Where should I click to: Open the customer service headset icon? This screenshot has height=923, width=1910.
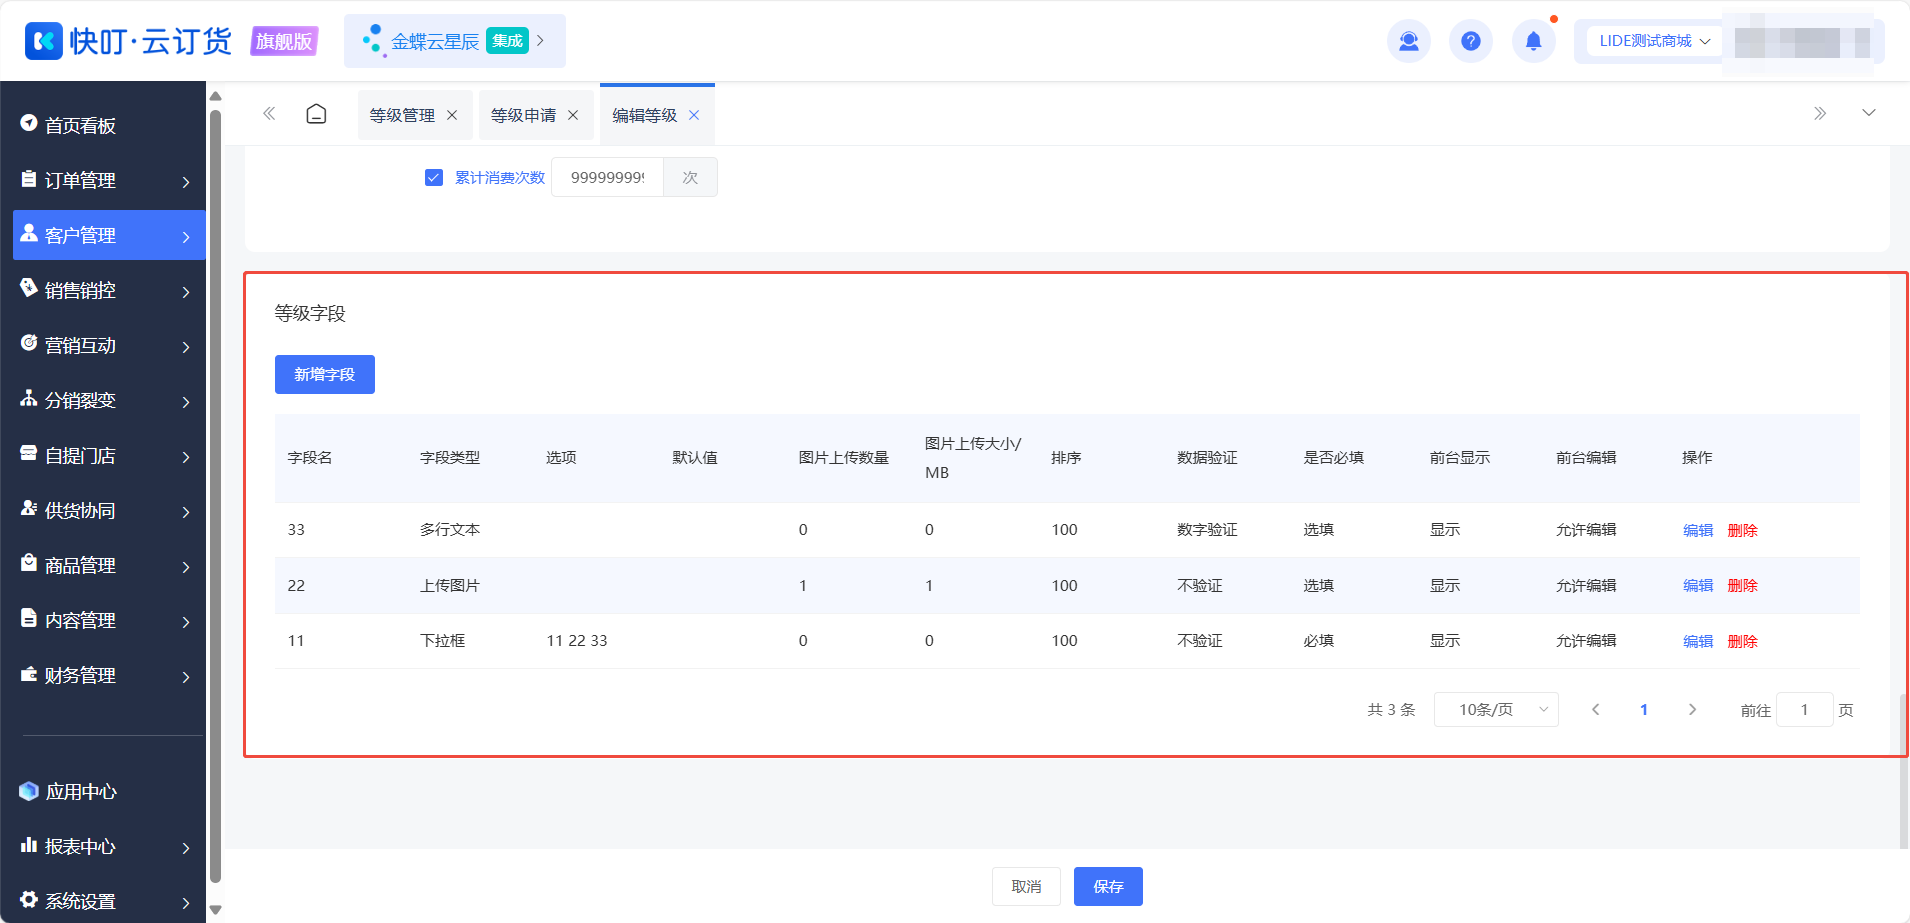pos(1408,41)
